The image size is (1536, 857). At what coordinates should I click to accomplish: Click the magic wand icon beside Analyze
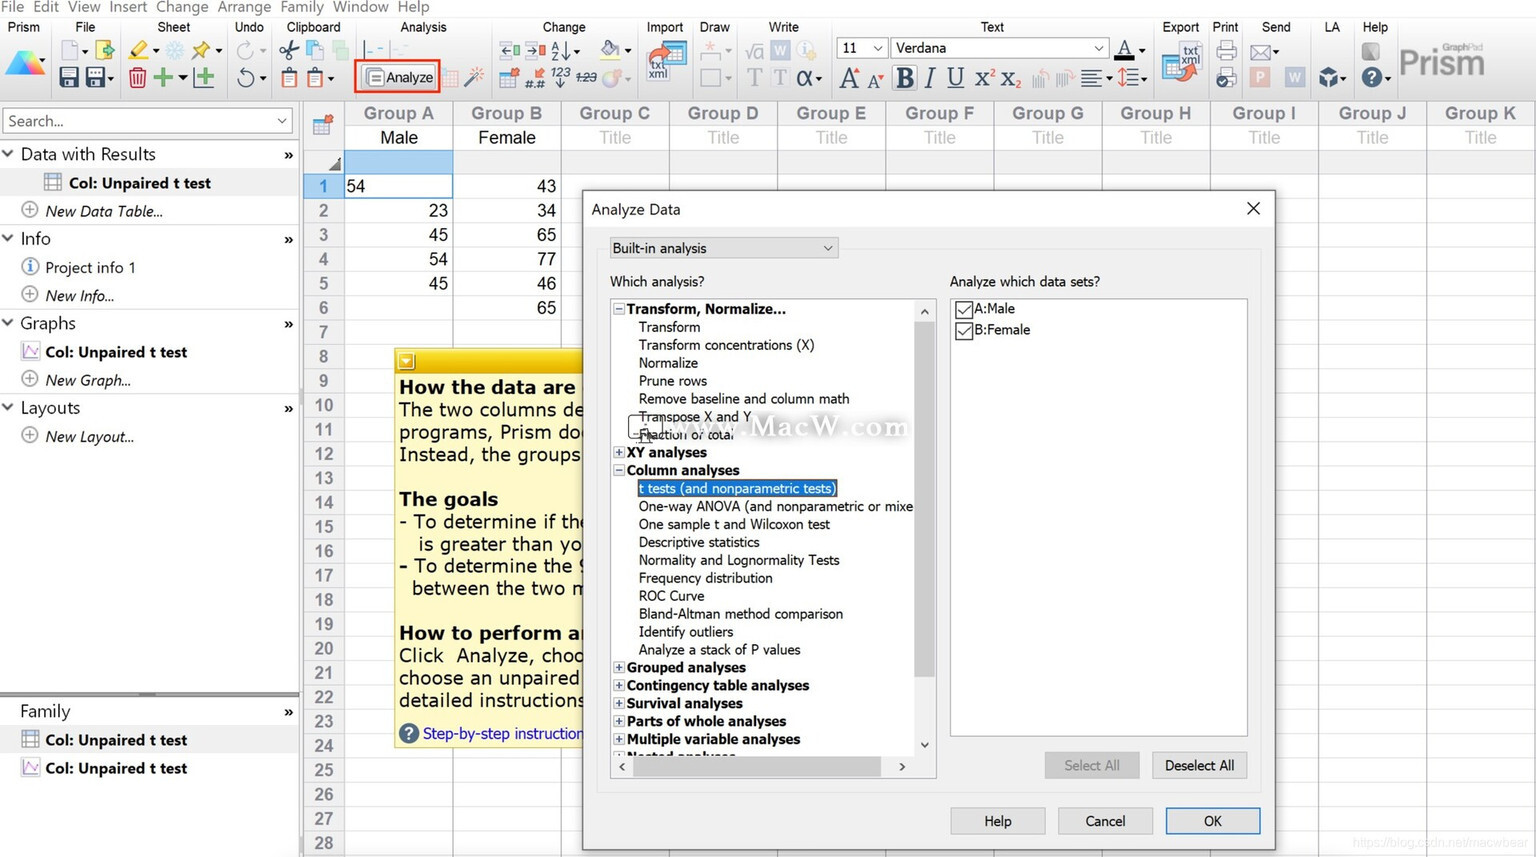pyautogui.click(x=475, y=77)
